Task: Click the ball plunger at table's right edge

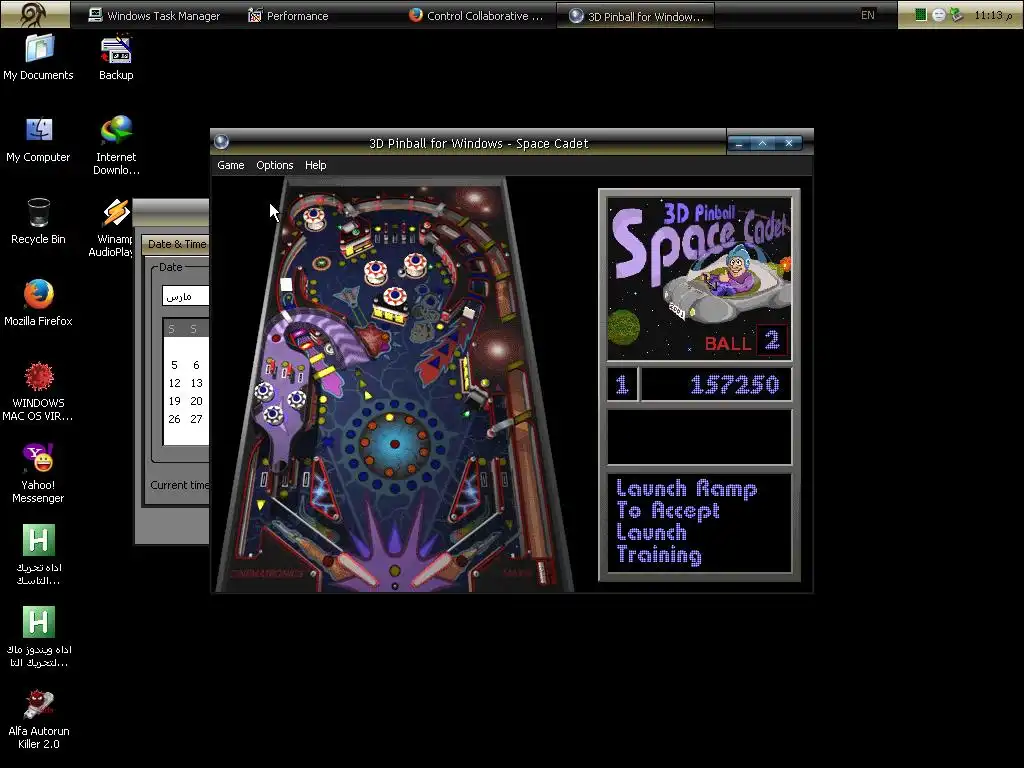Action: 541,571
